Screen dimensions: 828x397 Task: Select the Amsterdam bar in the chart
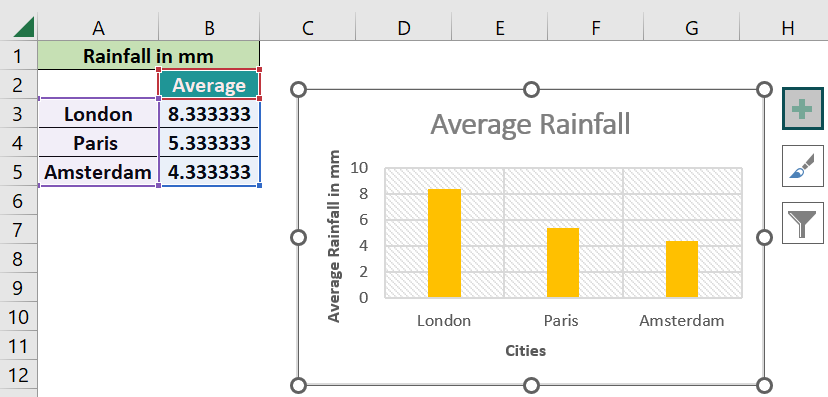coord(682,269)
